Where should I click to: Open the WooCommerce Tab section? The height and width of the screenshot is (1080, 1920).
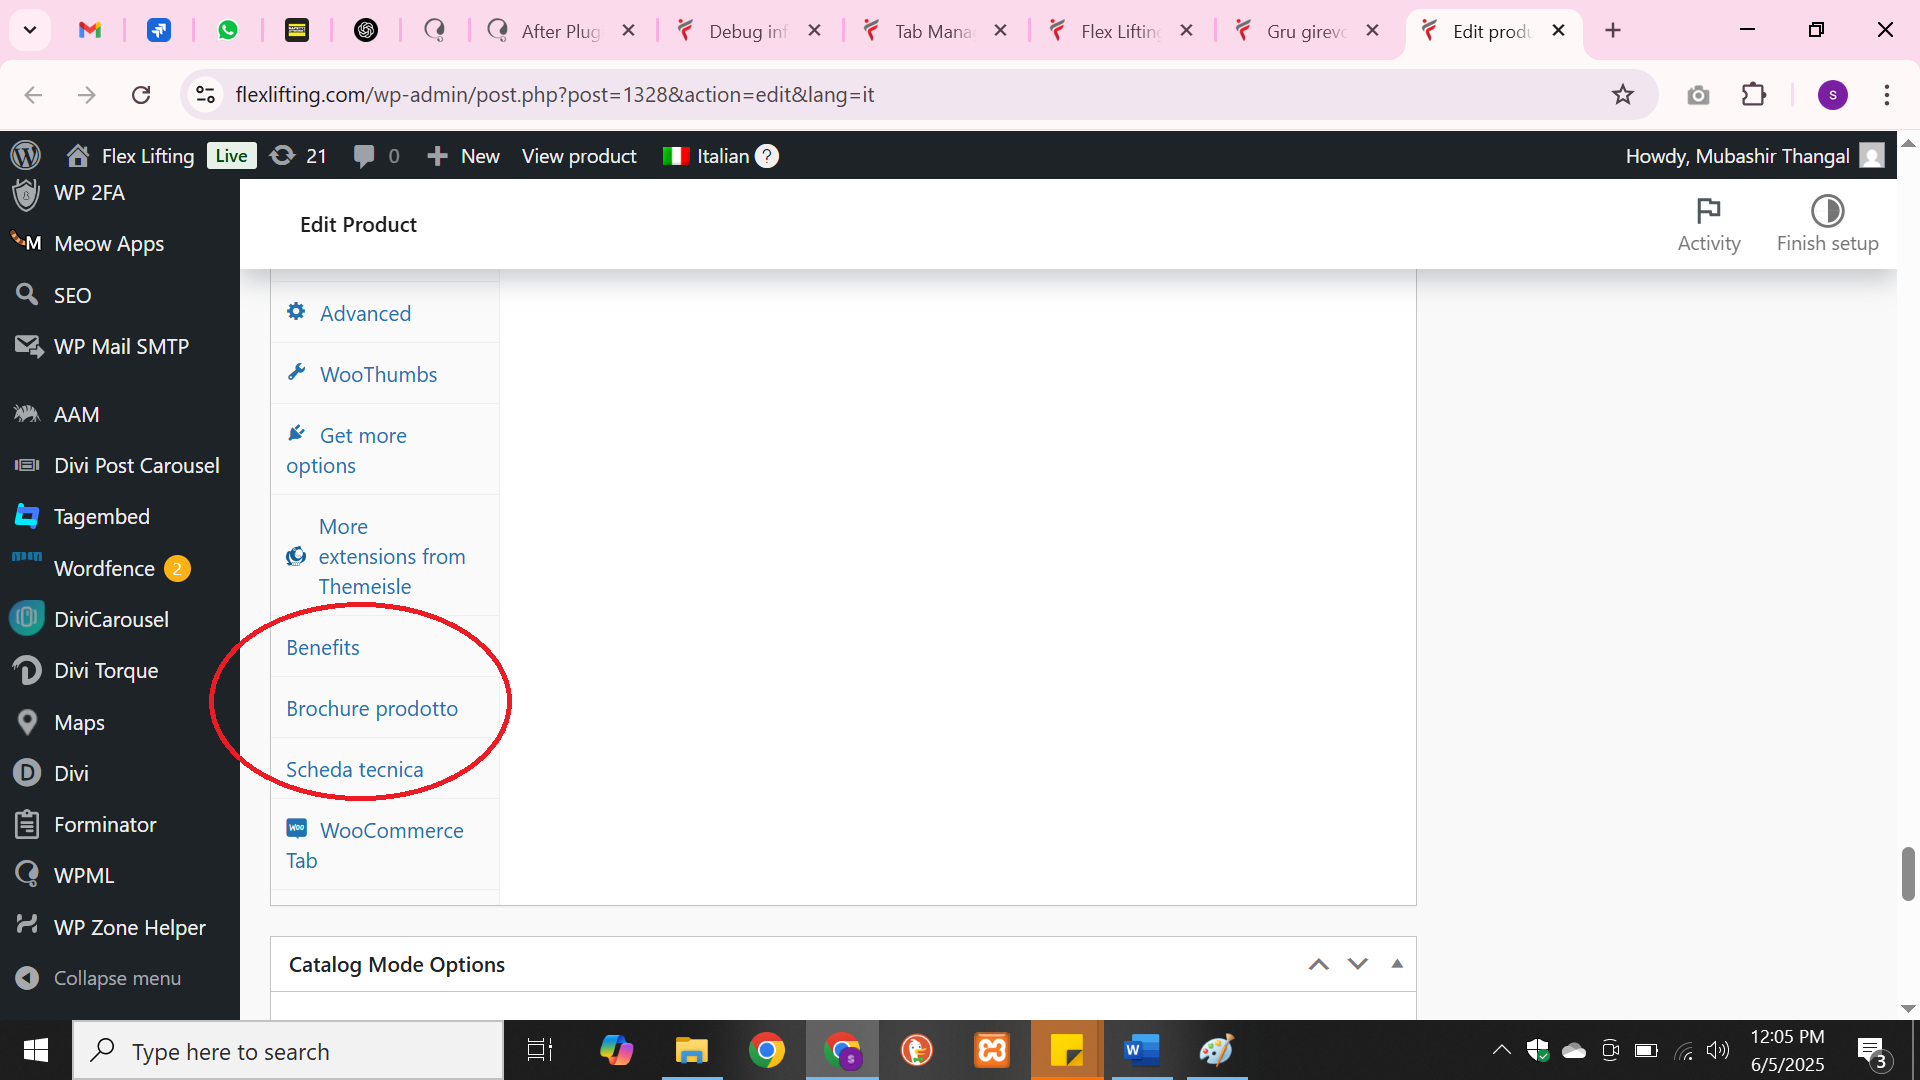click(385, 845)
